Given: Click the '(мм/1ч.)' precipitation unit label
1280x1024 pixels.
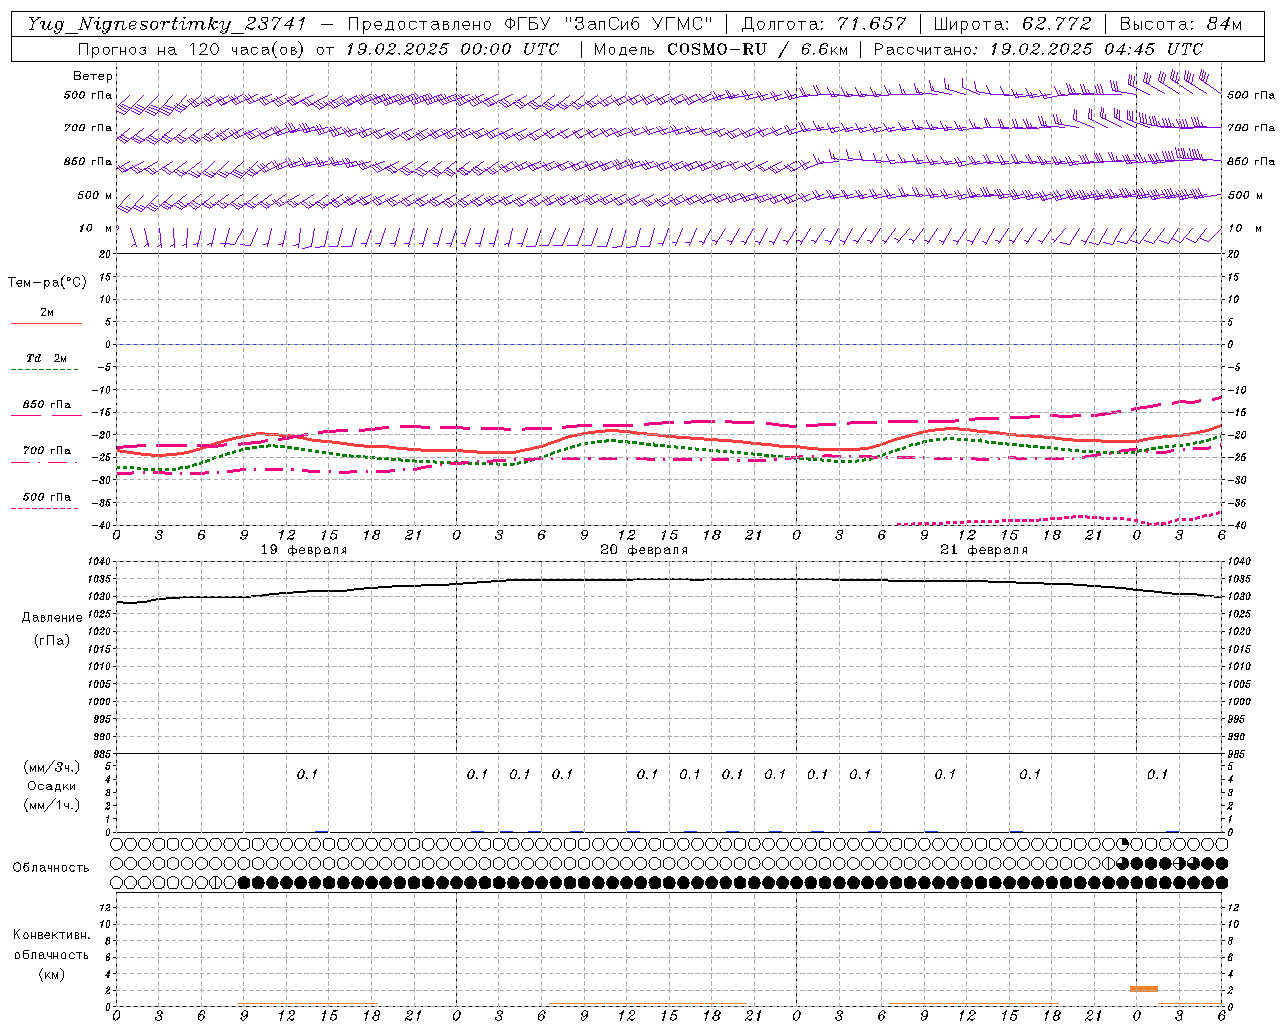Looking at the screenshot, I should (52, 805).
